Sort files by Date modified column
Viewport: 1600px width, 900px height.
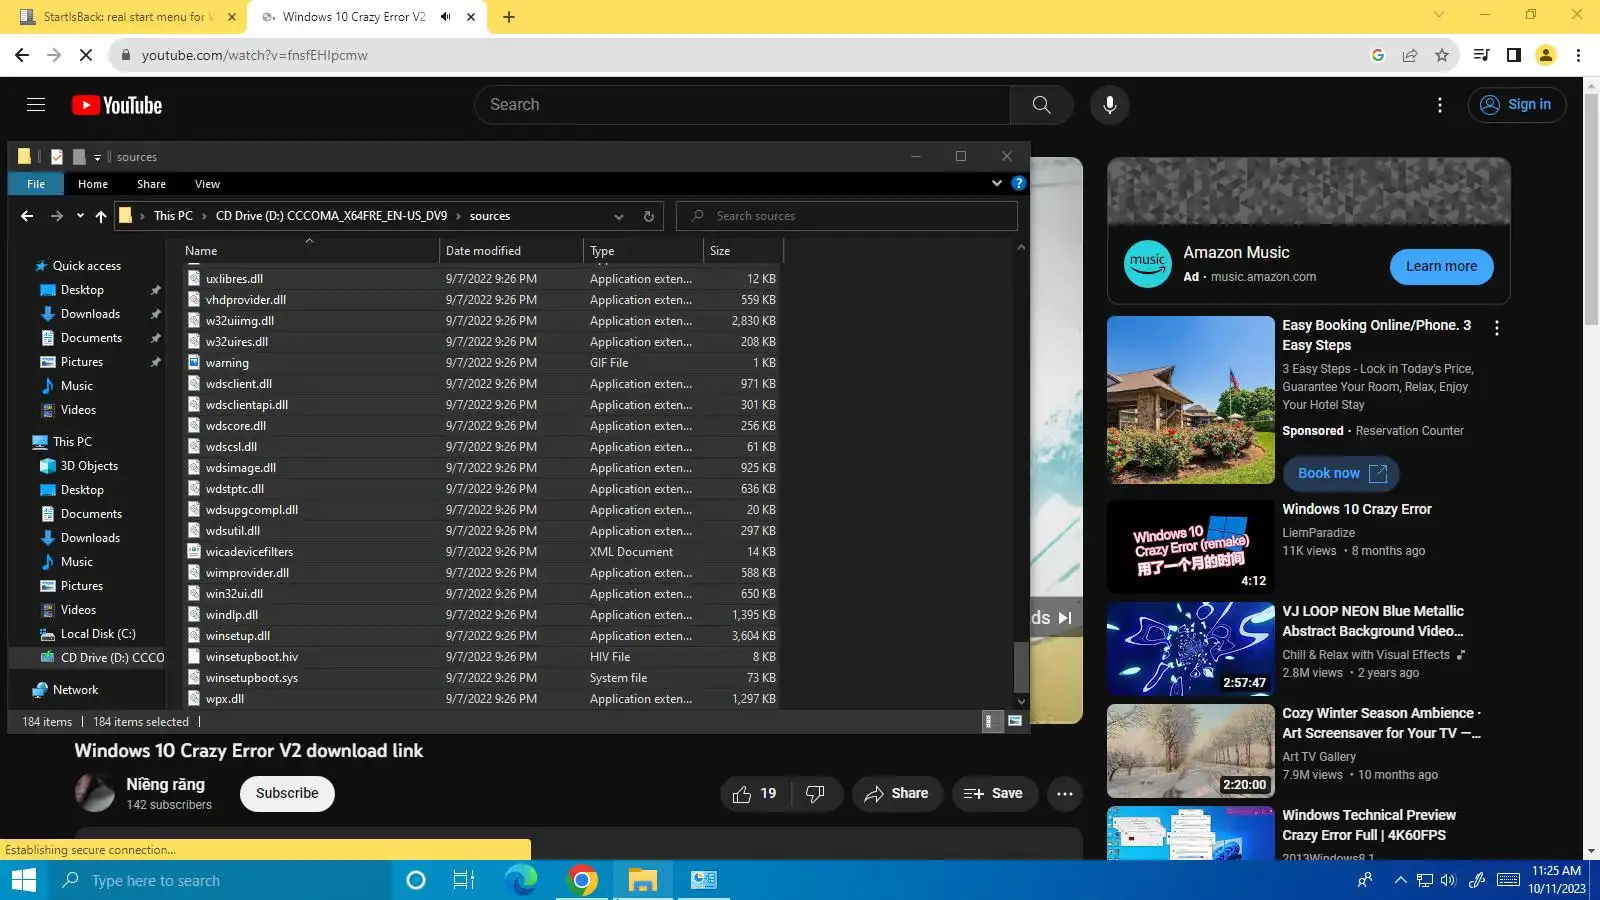(511, 251)
